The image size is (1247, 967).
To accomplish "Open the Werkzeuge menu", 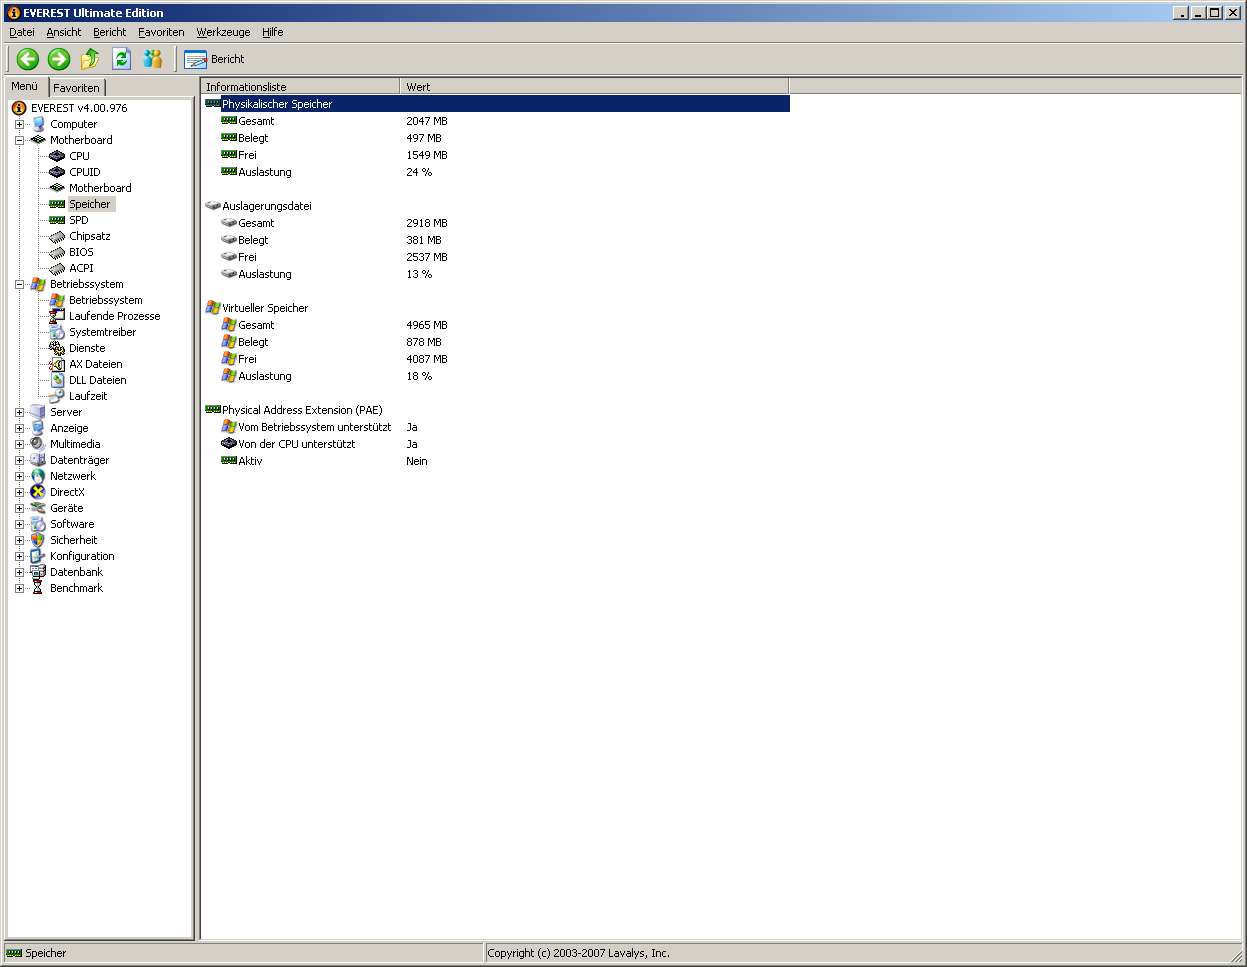I will pos(223,32).
